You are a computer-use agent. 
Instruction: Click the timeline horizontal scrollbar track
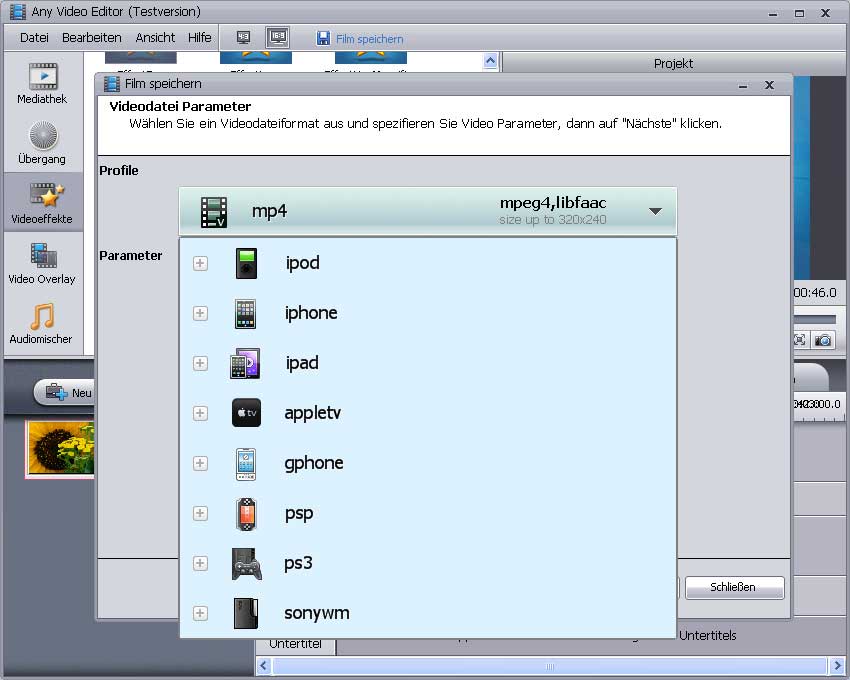(550, 666)
